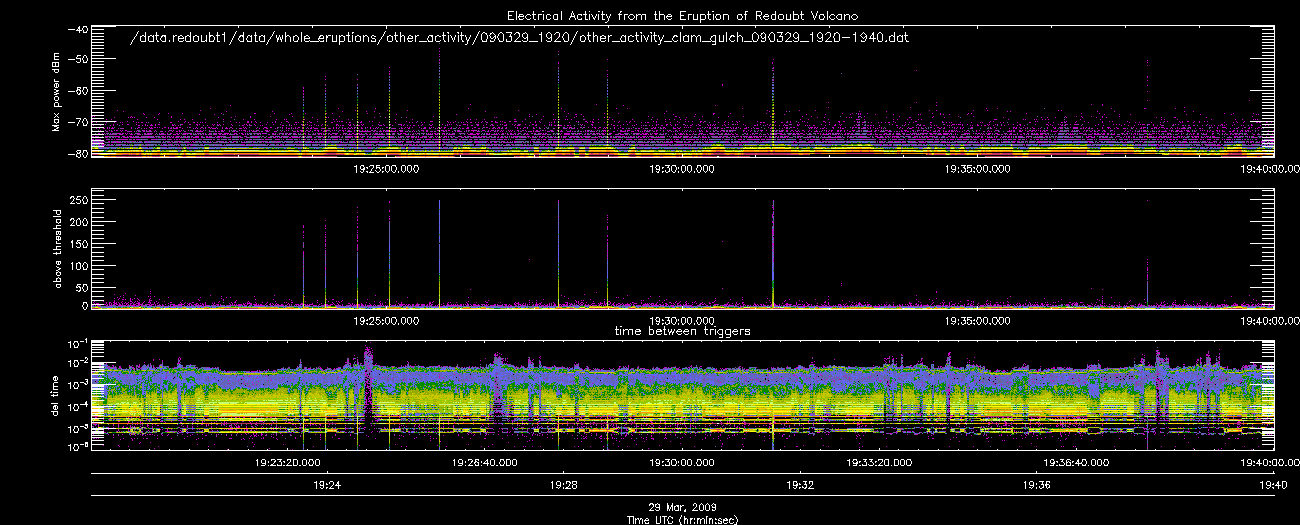
Task: Click the 150 tick on above threshold axis
Action: click(x=78, y=243)
